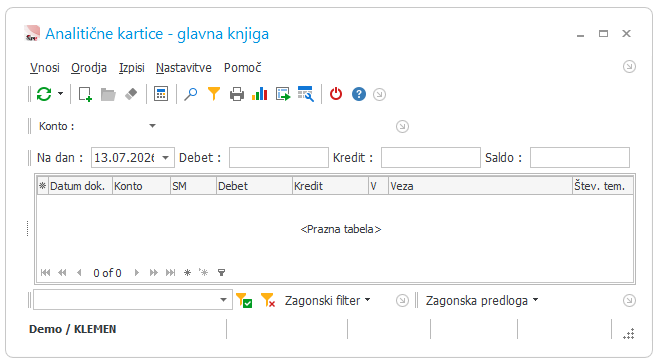Clear filter with the red X funnel icon
This screenshot has height=360, width=655.
tap(268, 300)
